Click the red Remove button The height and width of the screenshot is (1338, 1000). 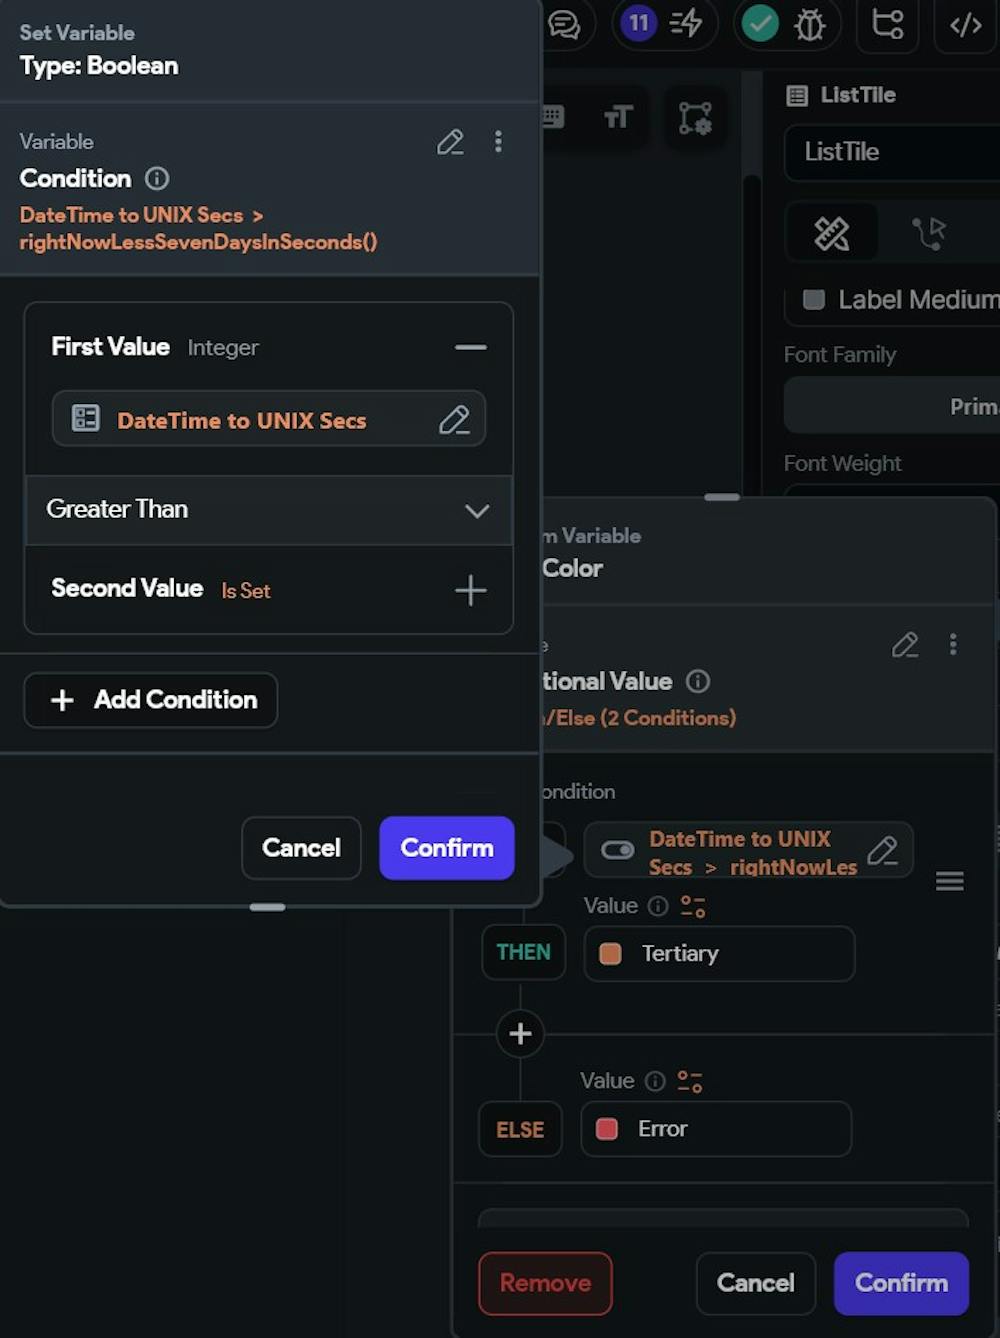545,1283
